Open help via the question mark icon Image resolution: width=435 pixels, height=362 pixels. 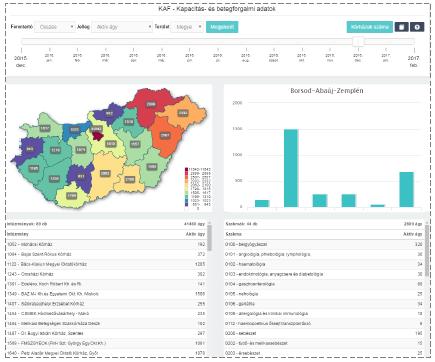point(417,27)
